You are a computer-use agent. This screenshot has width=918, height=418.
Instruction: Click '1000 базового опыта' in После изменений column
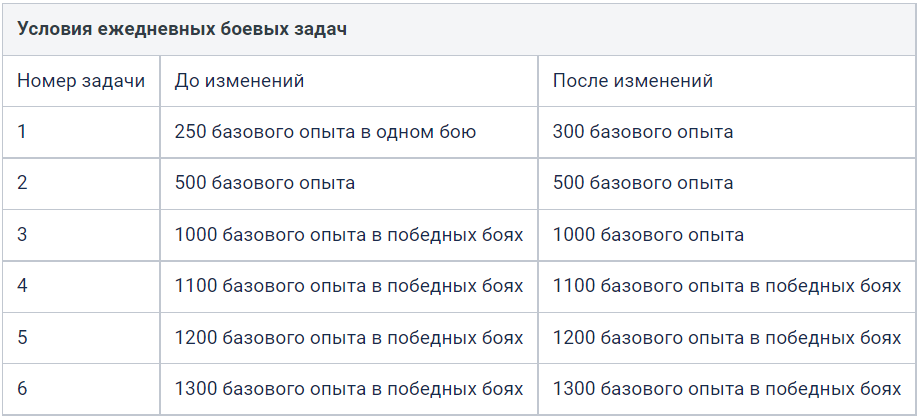click(x=727, y=235)
